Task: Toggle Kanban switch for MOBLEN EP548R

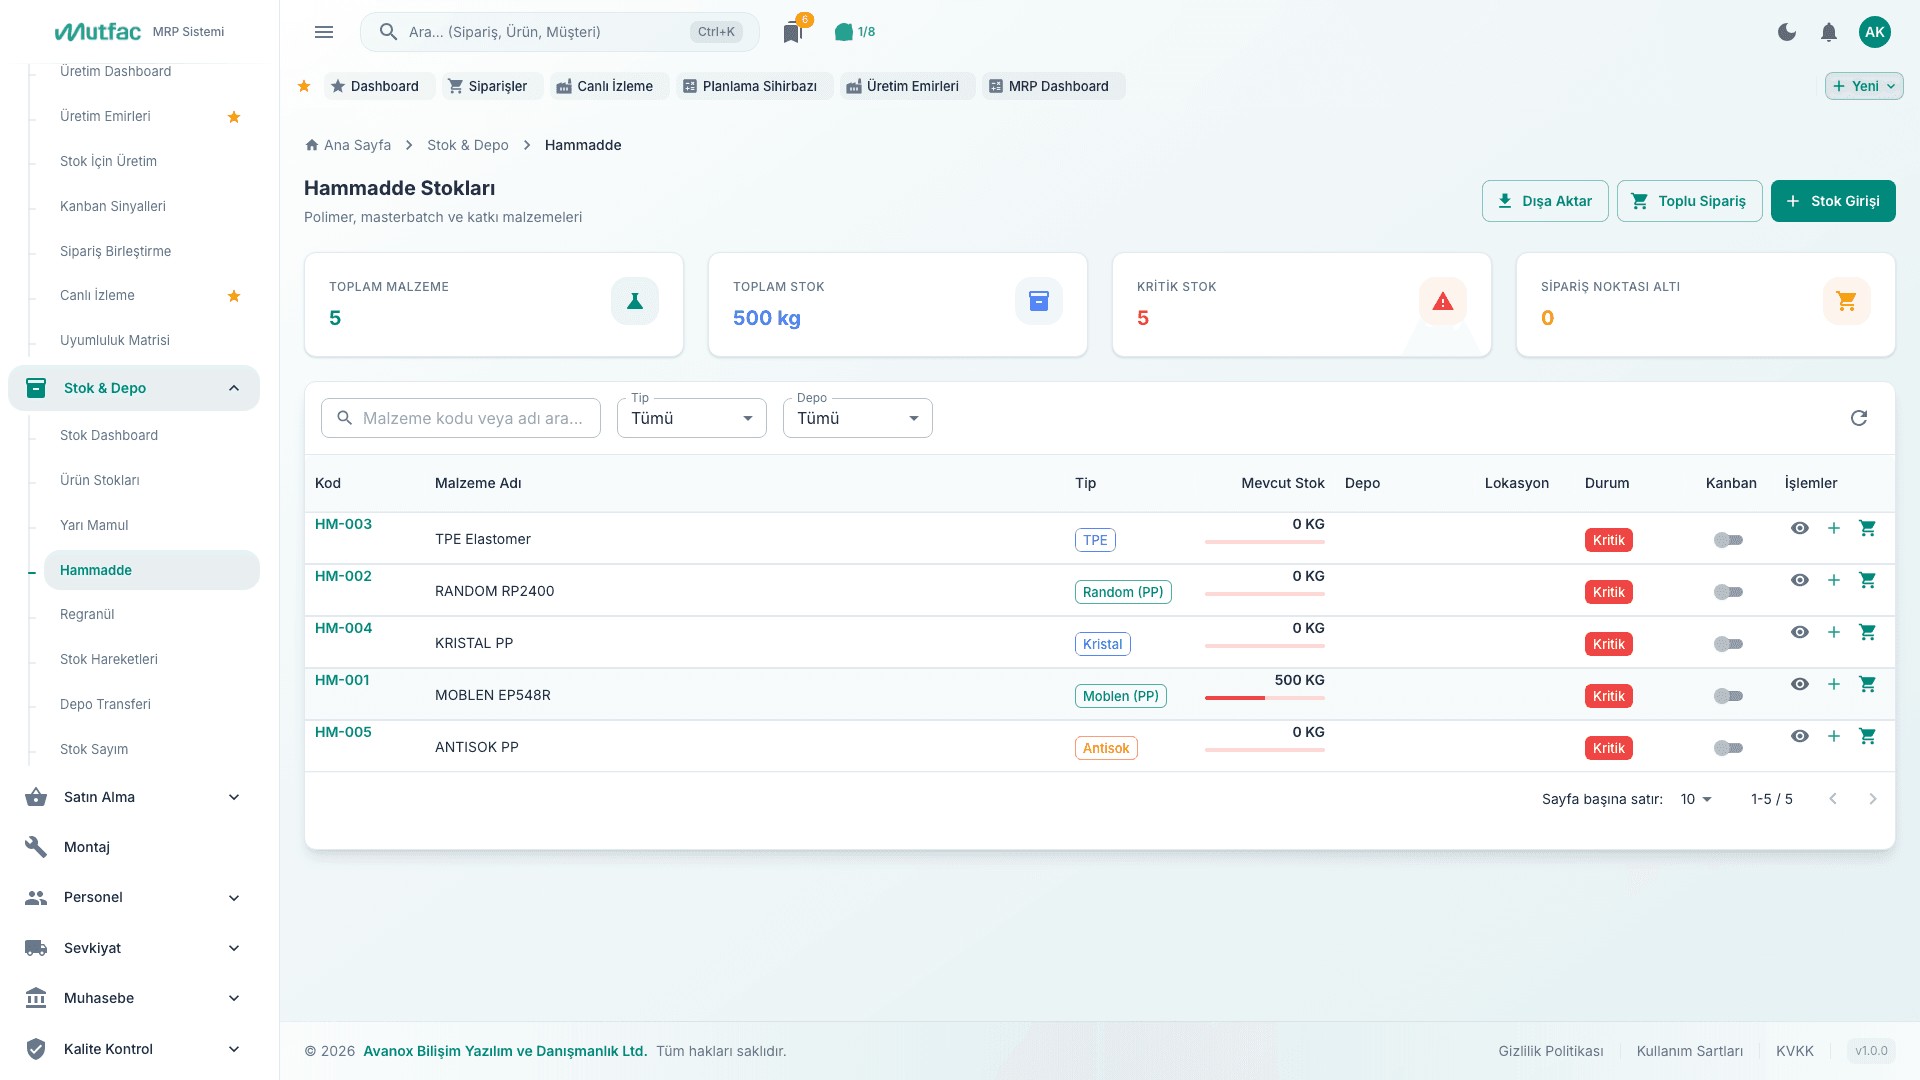Action: (x=1728, y=696)
